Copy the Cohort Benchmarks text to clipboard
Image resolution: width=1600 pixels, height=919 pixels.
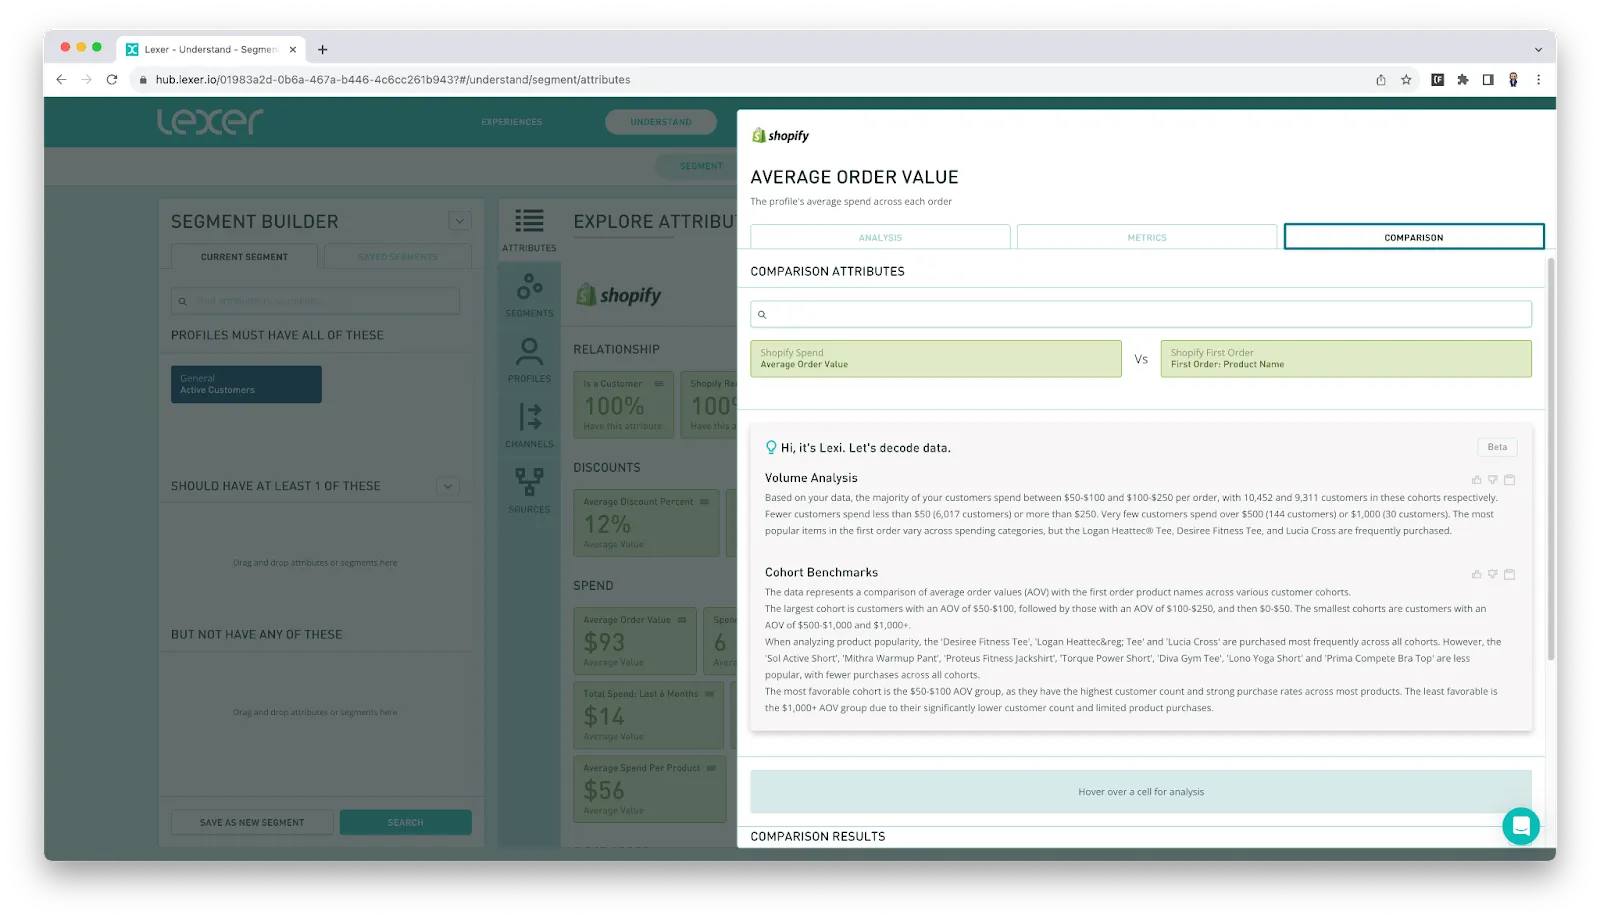coord(1509,574)
